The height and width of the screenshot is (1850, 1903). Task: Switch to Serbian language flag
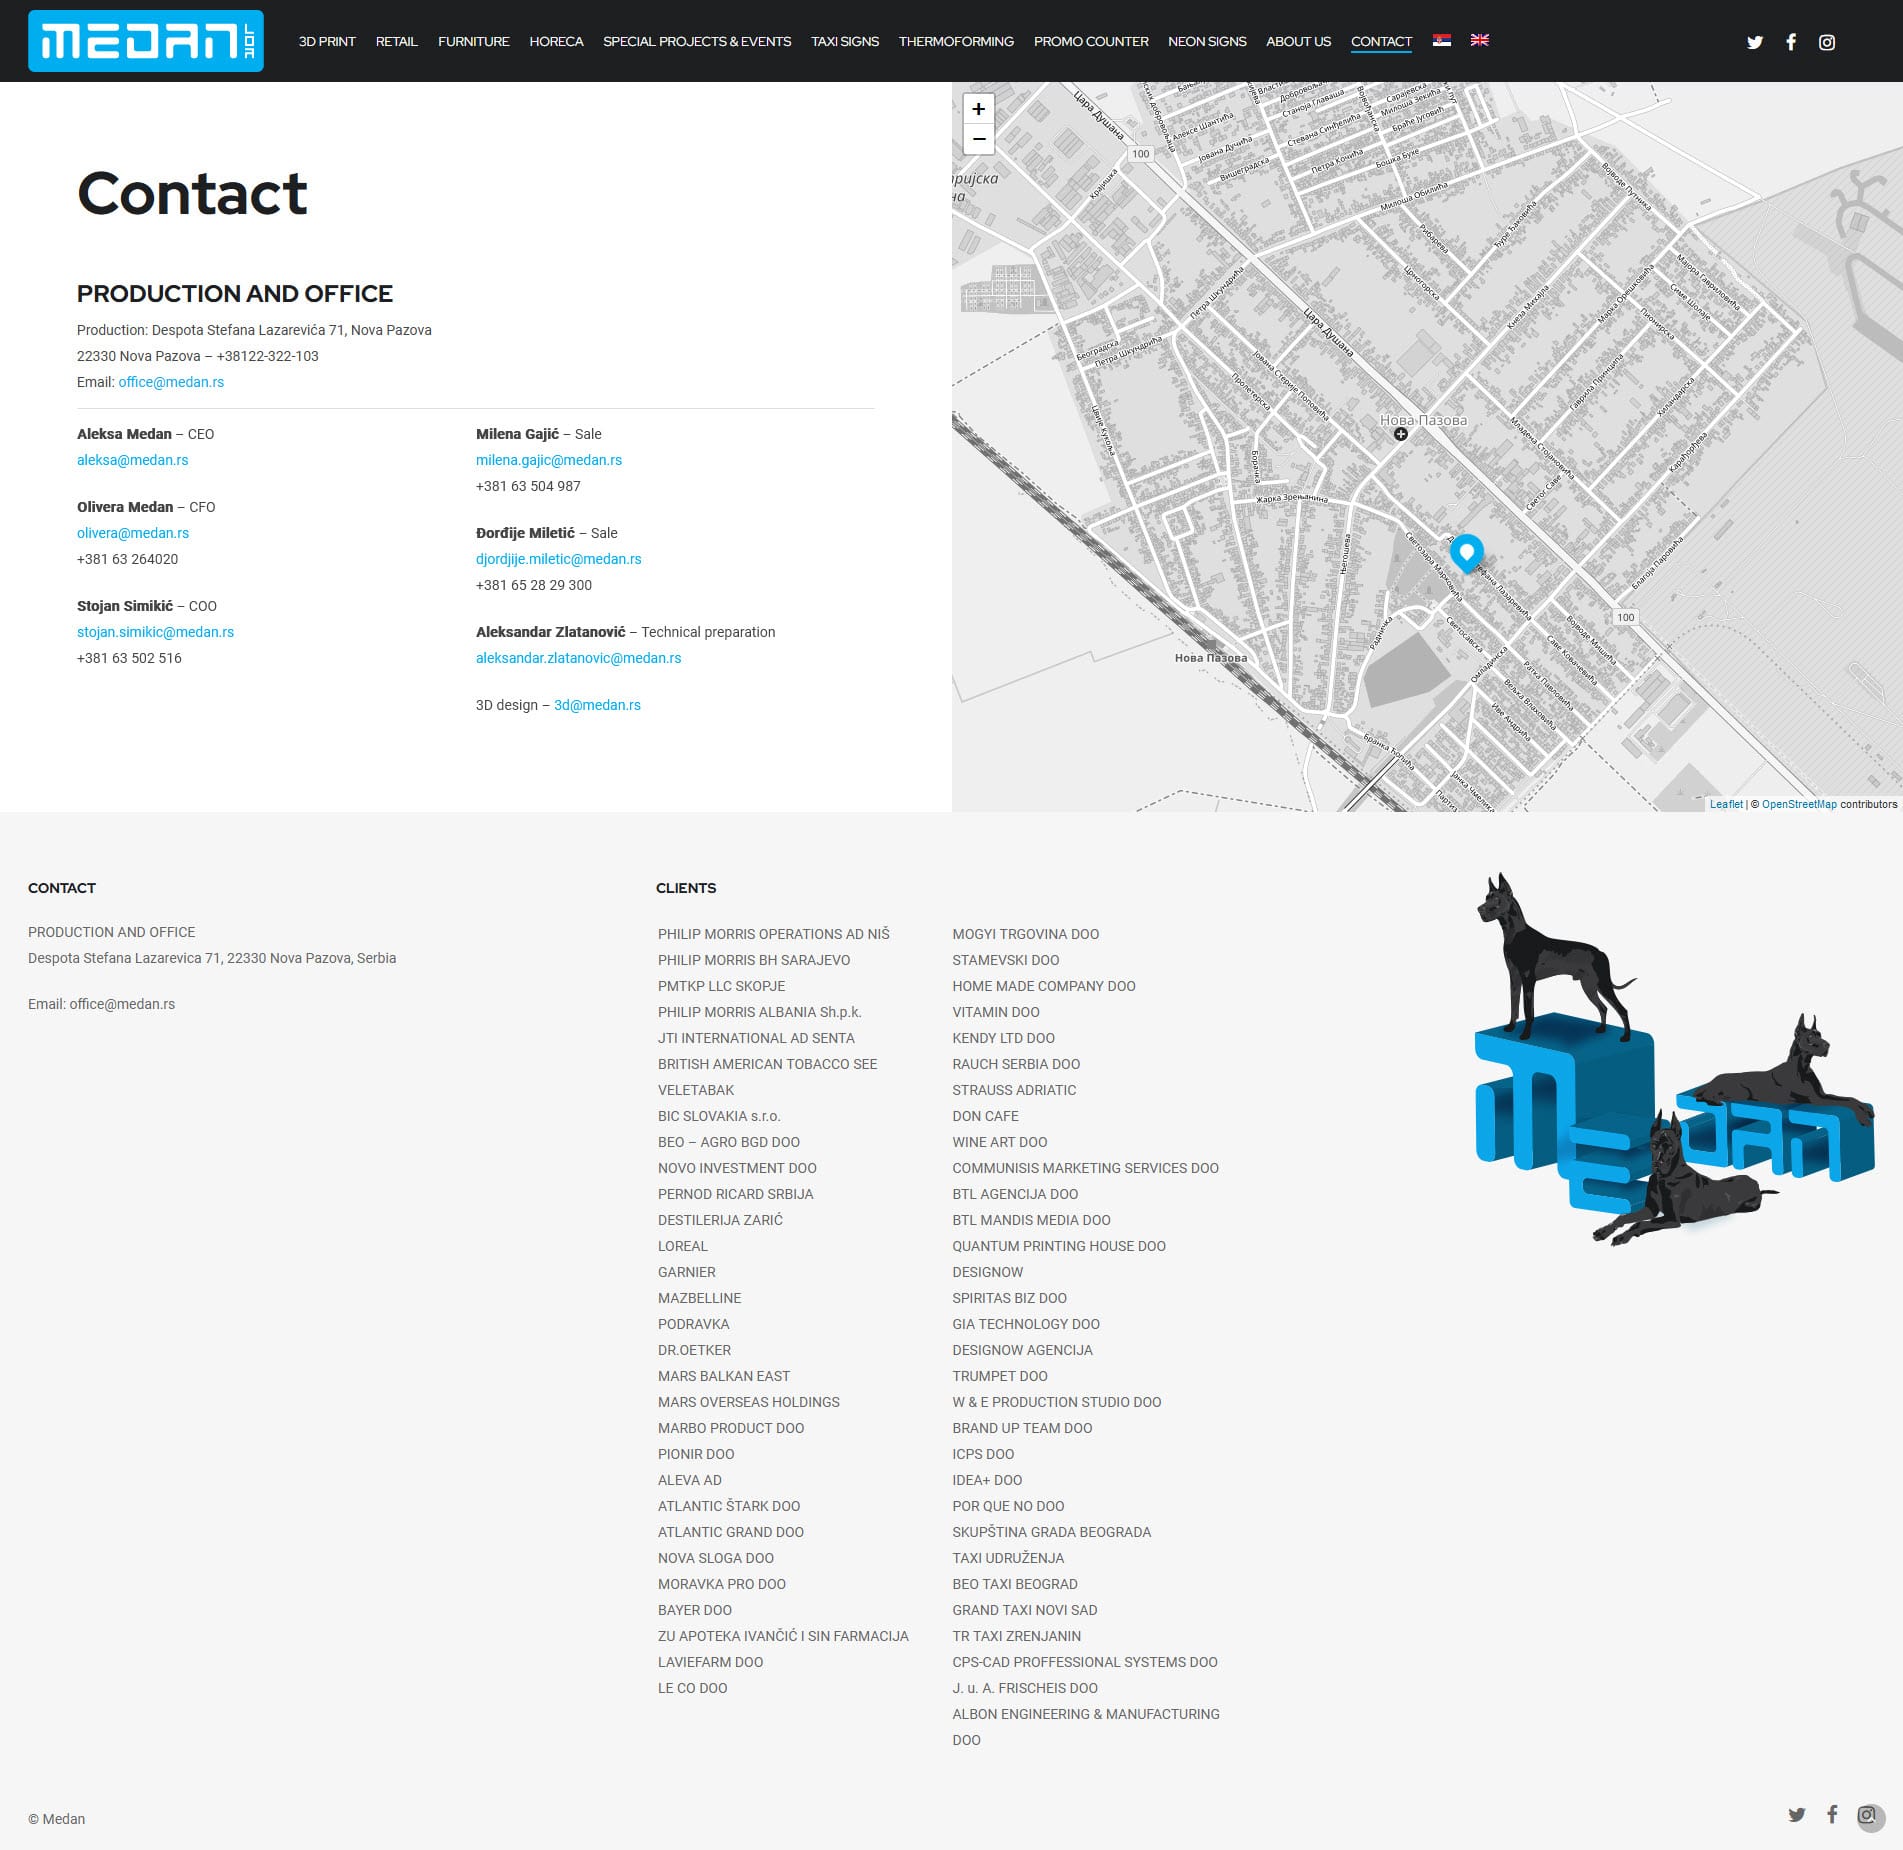click(1441, 40)
